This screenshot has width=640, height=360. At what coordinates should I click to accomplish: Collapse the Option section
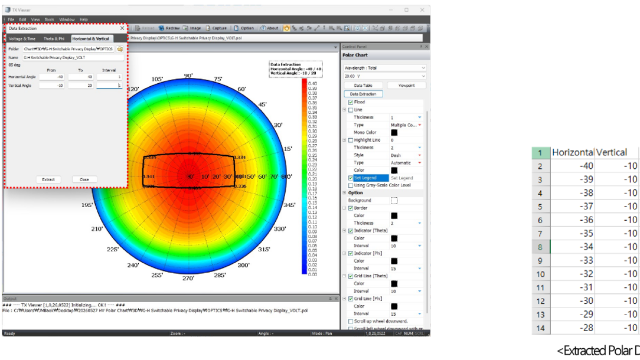[x=344, y=193]
